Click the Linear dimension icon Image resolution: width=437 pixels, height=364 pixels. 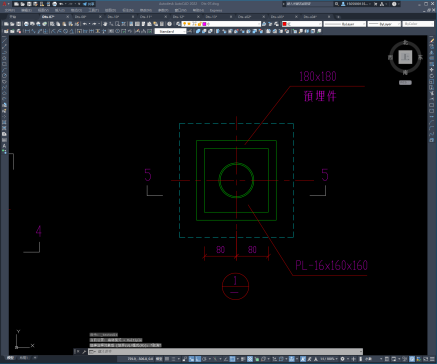(x=27, y=31)
